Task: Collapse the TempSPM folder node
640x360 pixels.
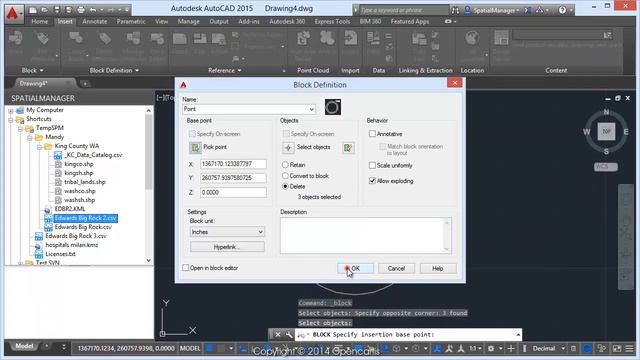Action: tap(20, 128)
